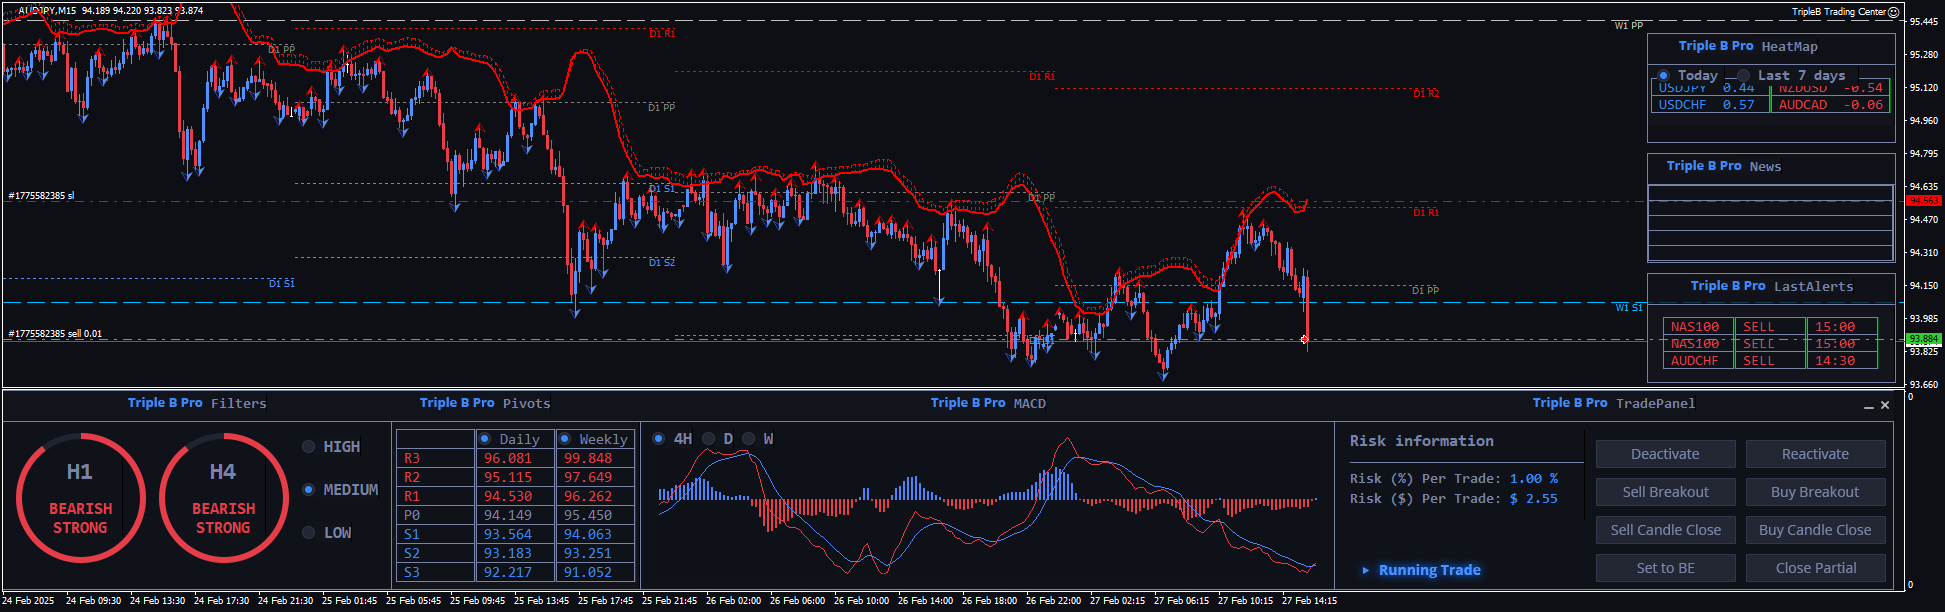1945x612 pixels.
Task: Click the green 93.884 price tag on axis
Action: 1923,339
